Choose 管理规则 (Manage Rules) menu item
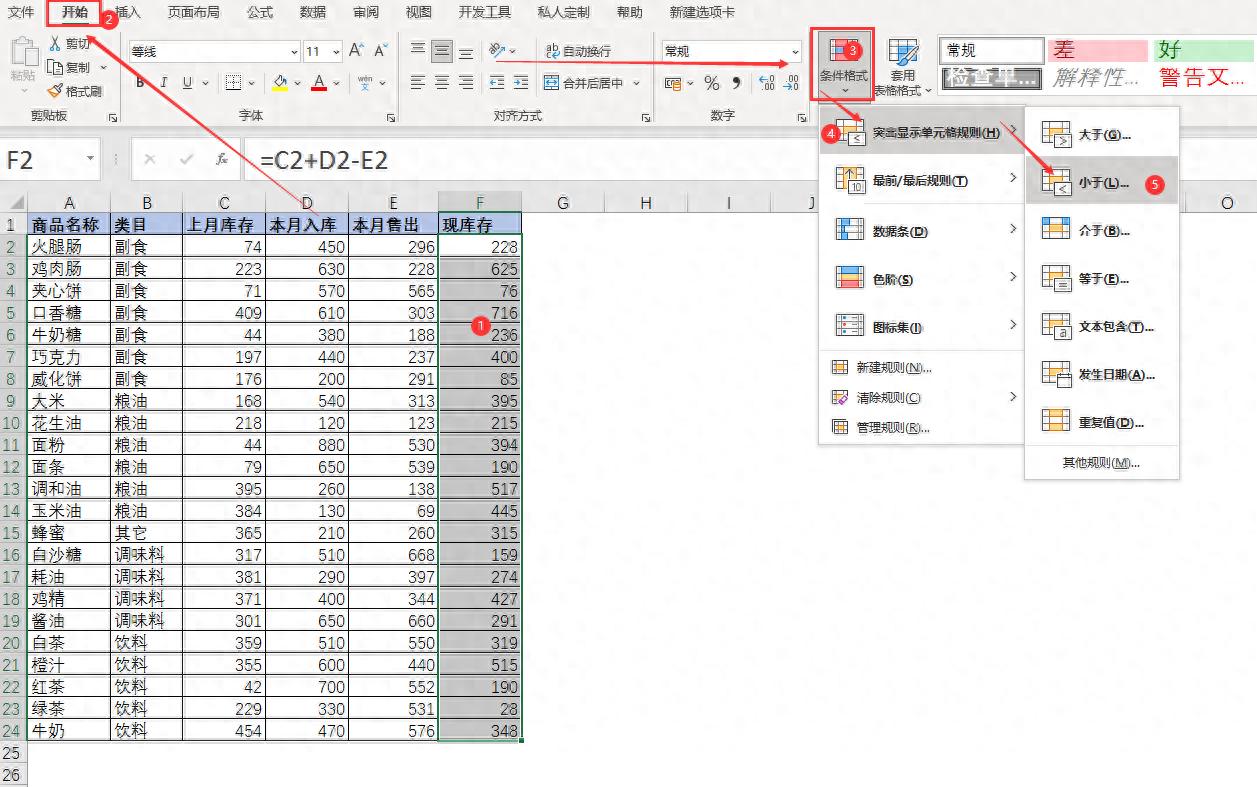Screen dimensions: 1257x787 [923, 428]
